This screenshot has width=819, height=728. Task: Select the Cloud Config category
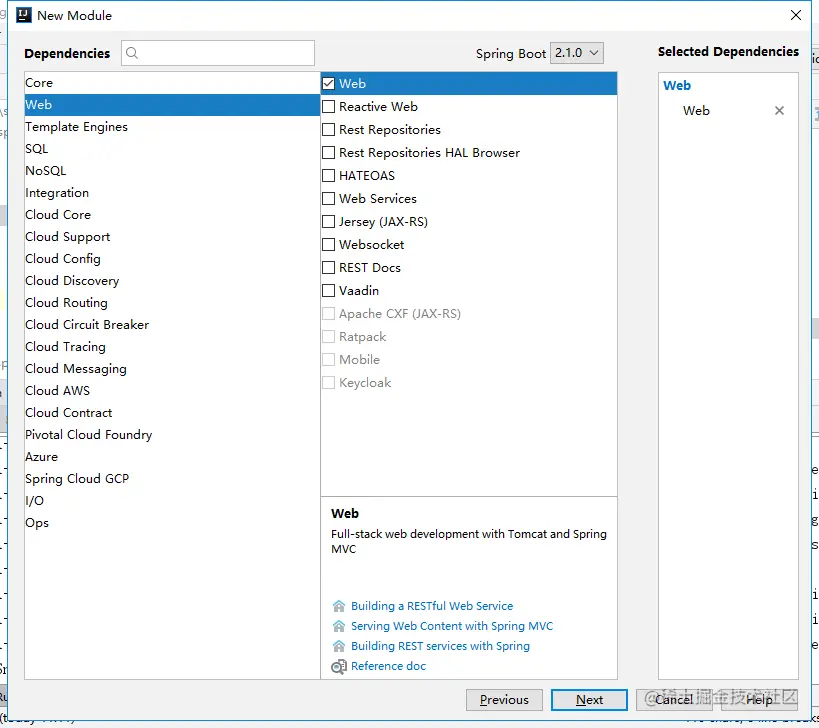pyautogui.click(x=172, y=259)
